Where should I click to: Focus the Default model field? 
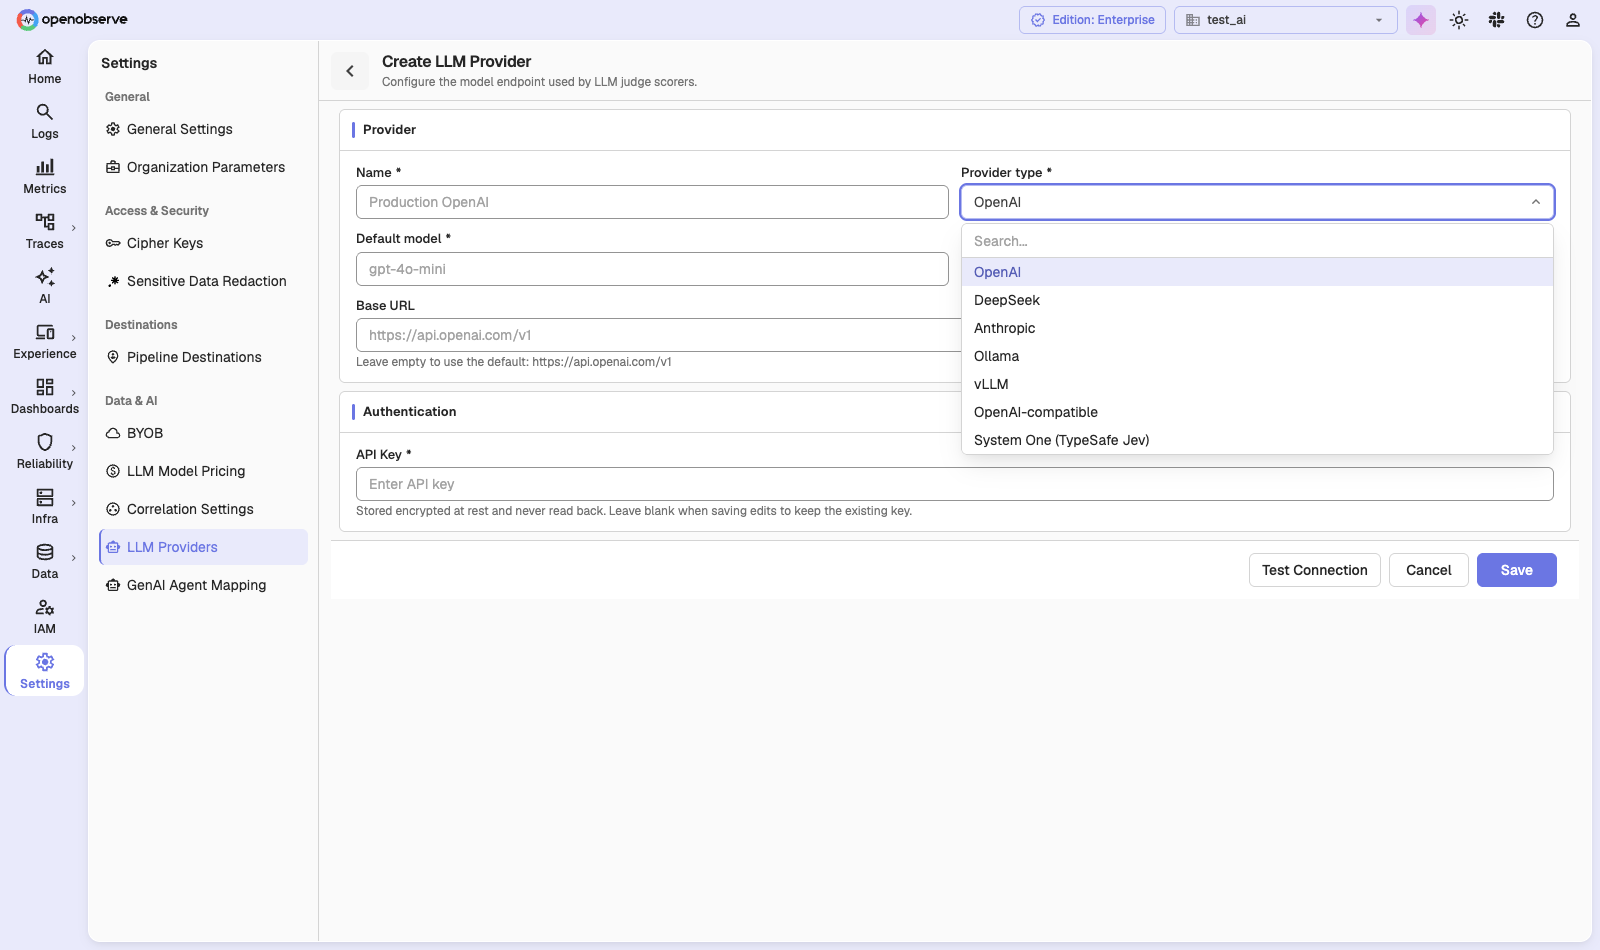[652, 269]
